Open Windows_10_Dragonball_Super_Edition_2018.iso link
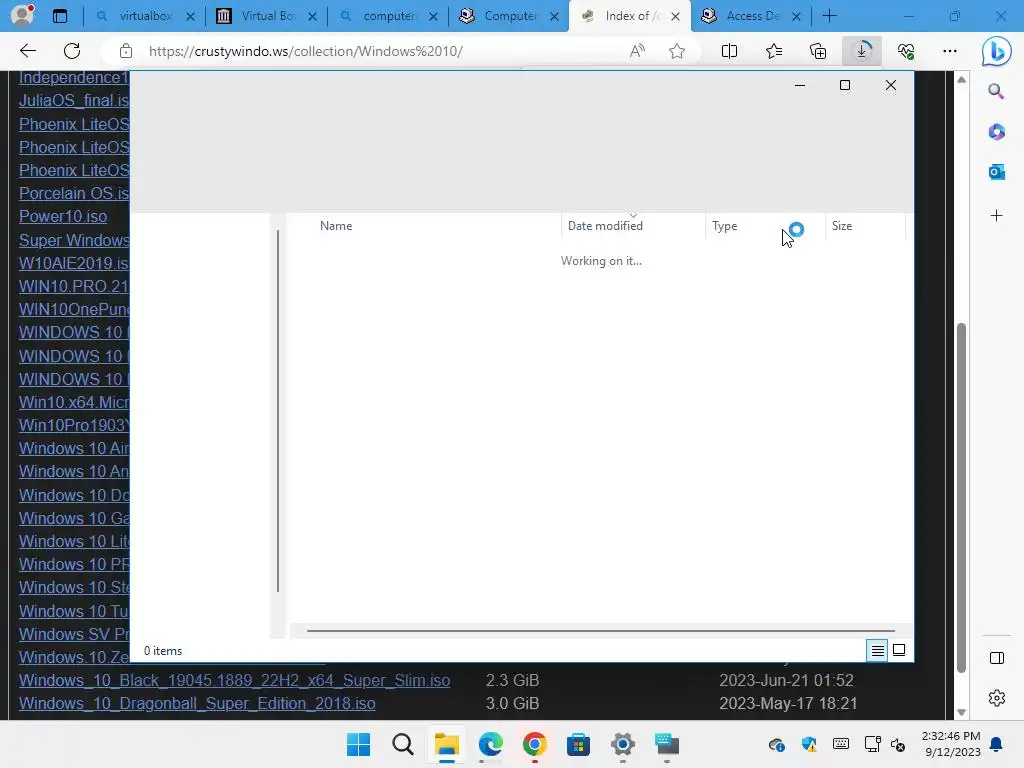The width and height of the screenshot is (1024, 768). point(197,703)
